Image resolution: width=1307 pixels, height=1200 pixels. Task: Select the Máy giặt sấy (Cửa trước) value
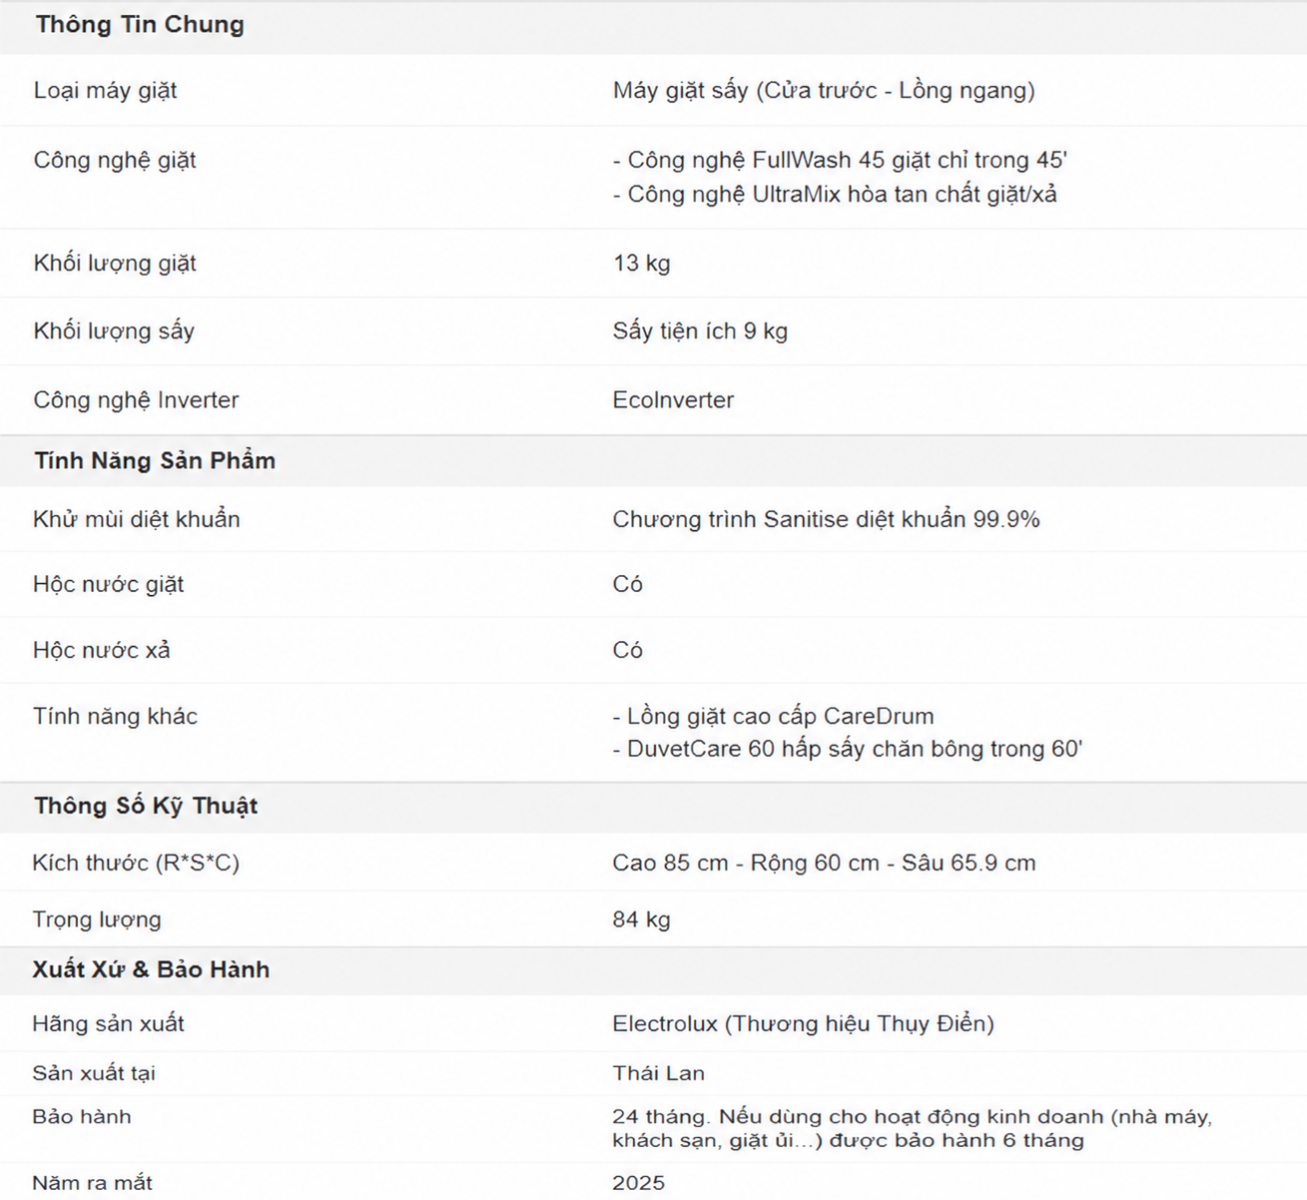(x=824, y=91)
